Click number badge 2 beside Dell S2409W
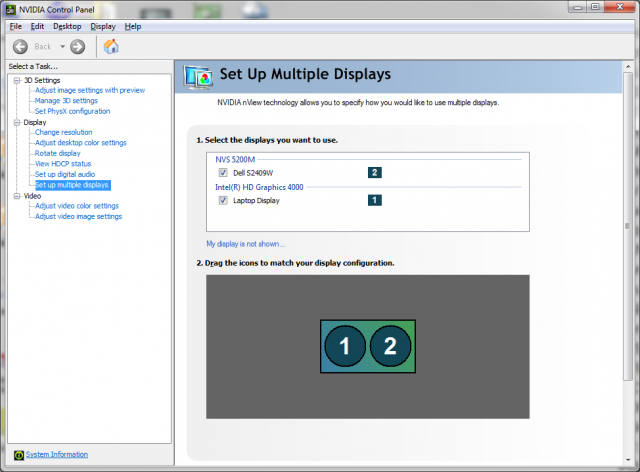Image resolution: width=640 pixels, height=472 pixels. (375, 173)
